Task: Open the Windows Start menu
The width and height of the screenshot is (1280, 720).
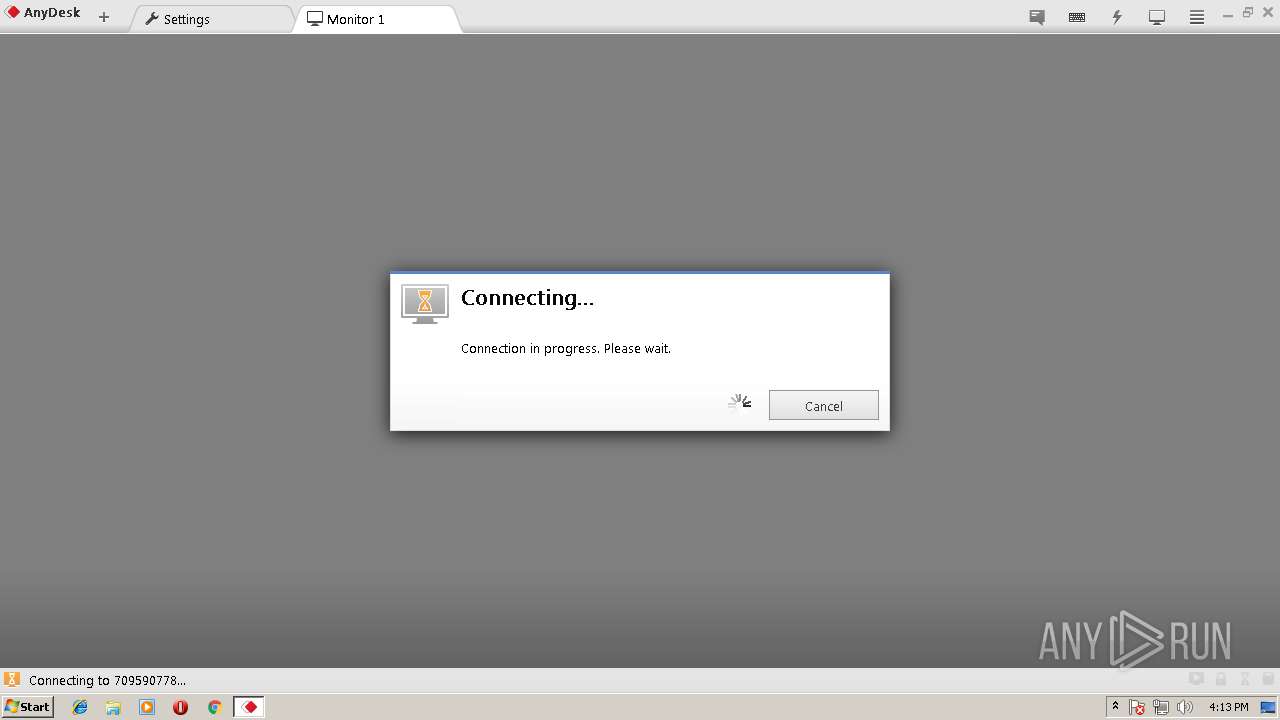Action: coord(27,706)
